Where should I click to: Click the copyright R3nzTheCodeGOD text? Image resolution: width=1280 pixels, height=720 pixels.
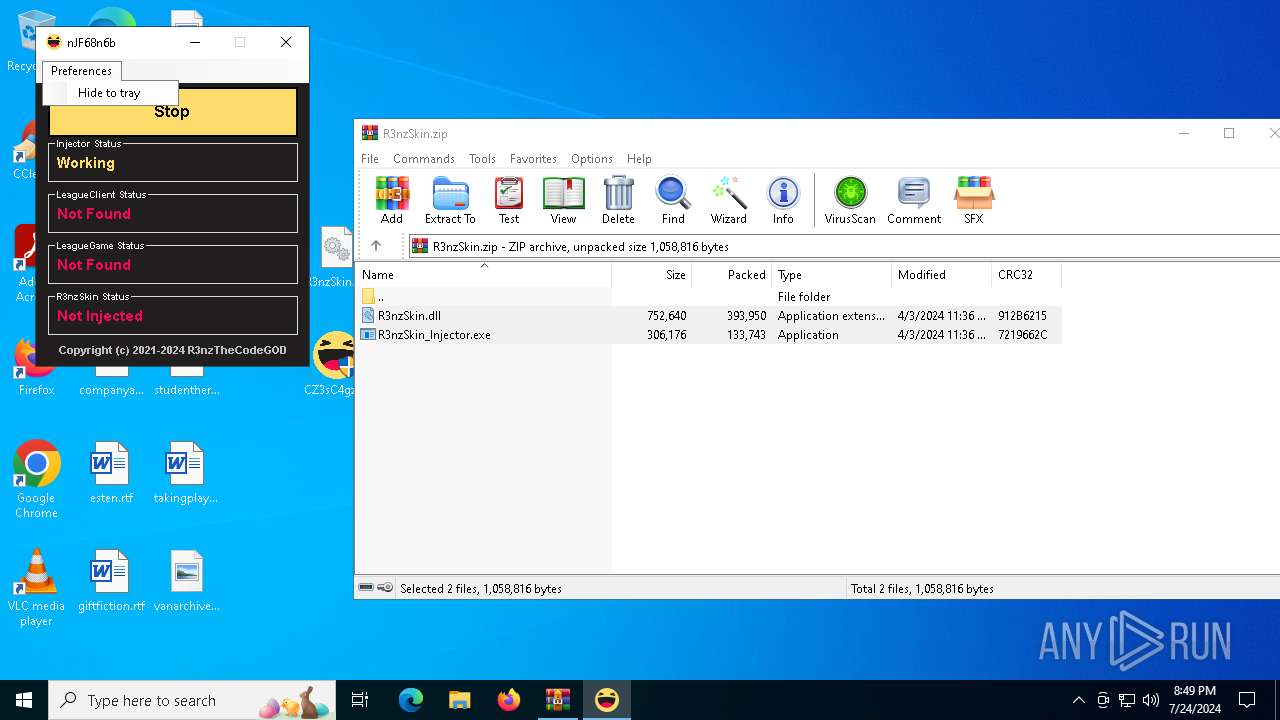pos(172,350)
